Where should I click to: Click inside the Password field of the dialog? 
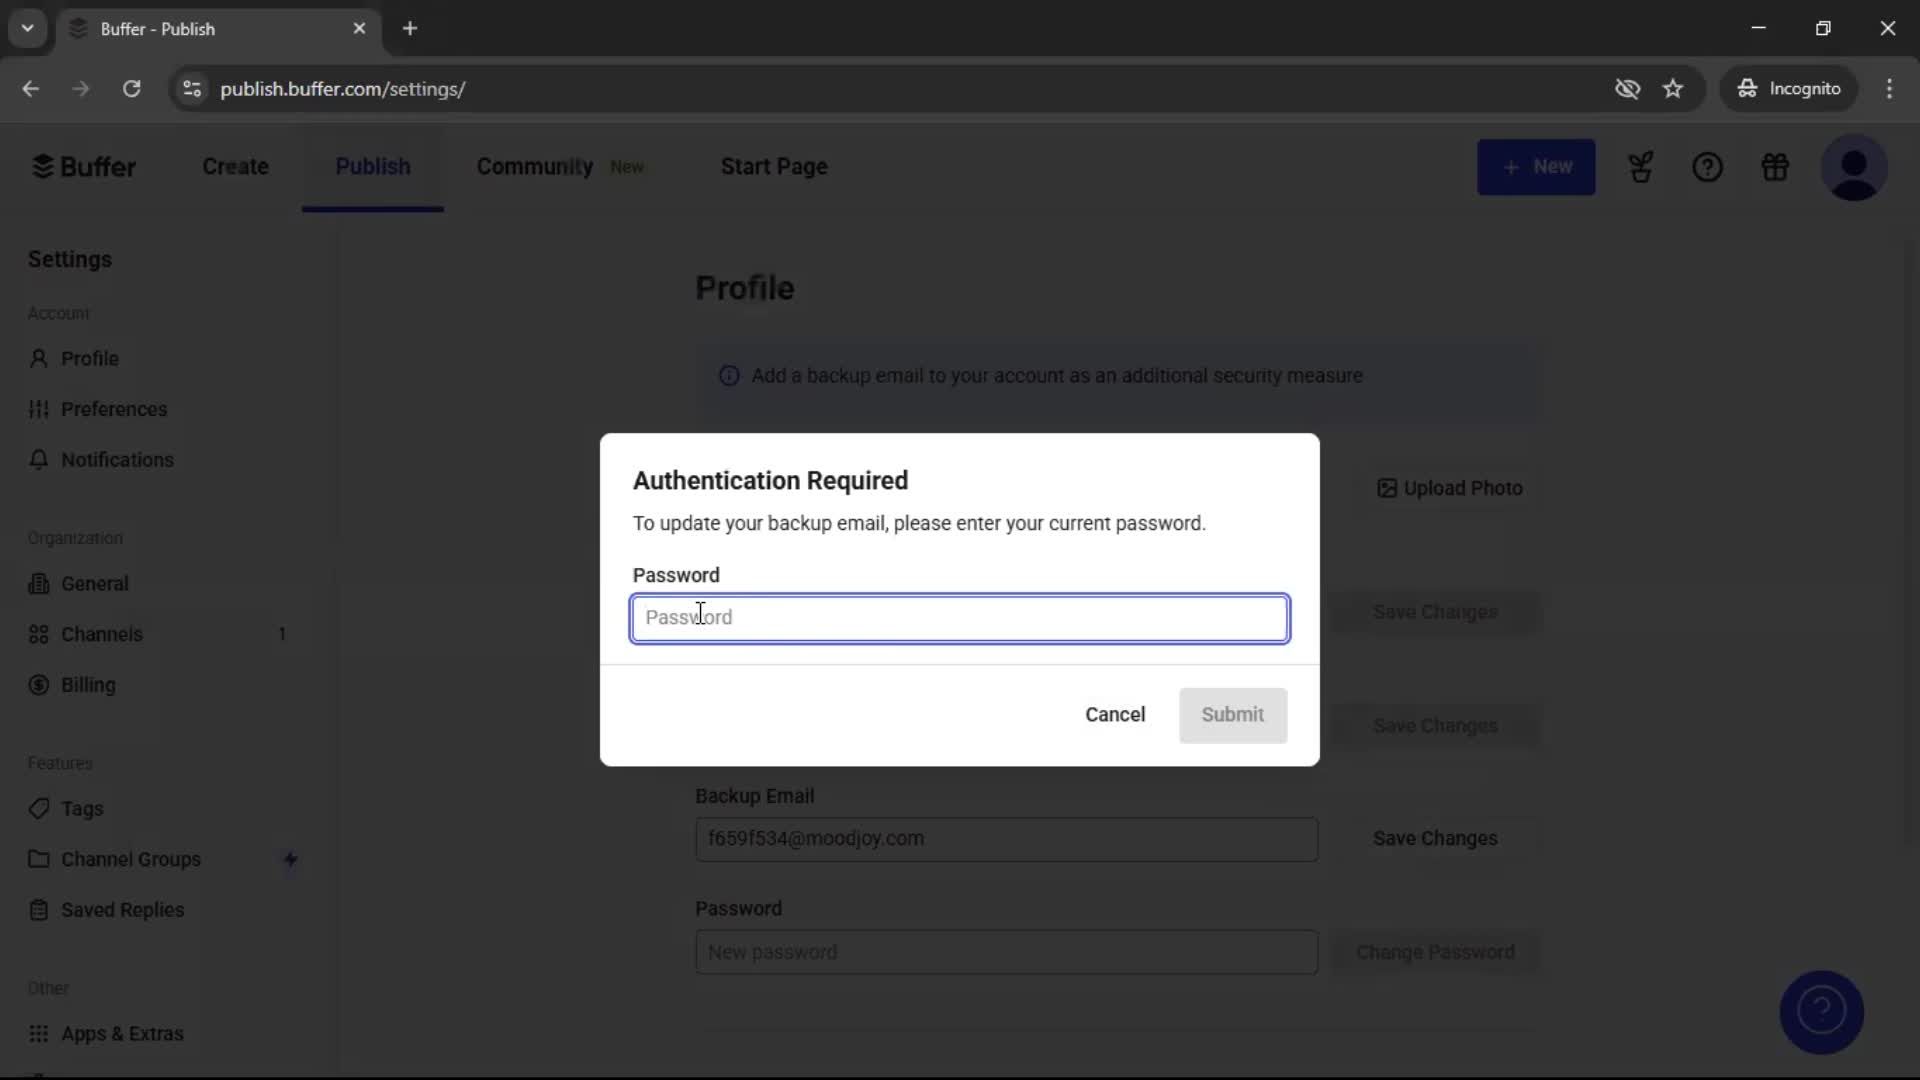(x=959, y=618)
